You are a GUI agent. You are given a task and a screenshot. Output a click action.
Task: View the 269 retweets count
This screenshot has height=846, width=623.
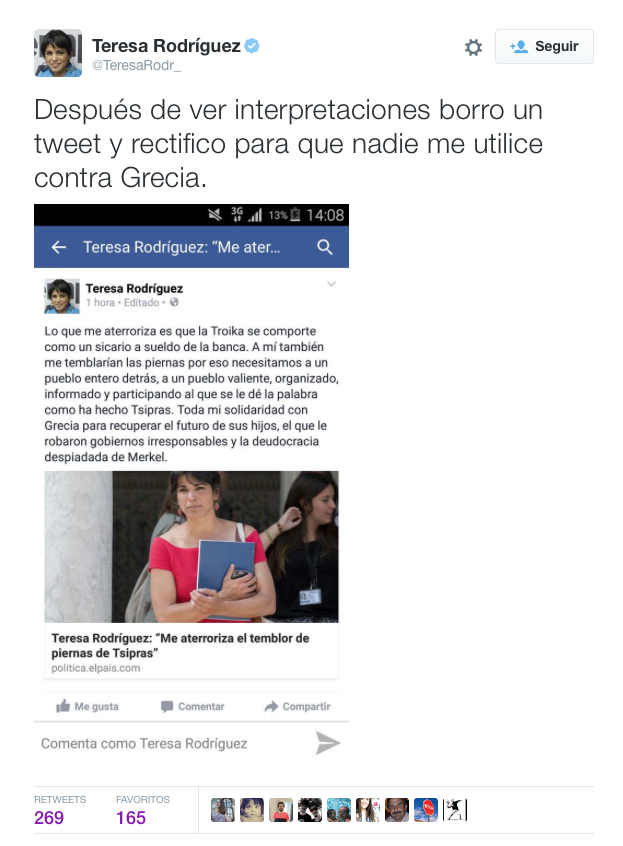click(49, 817)
